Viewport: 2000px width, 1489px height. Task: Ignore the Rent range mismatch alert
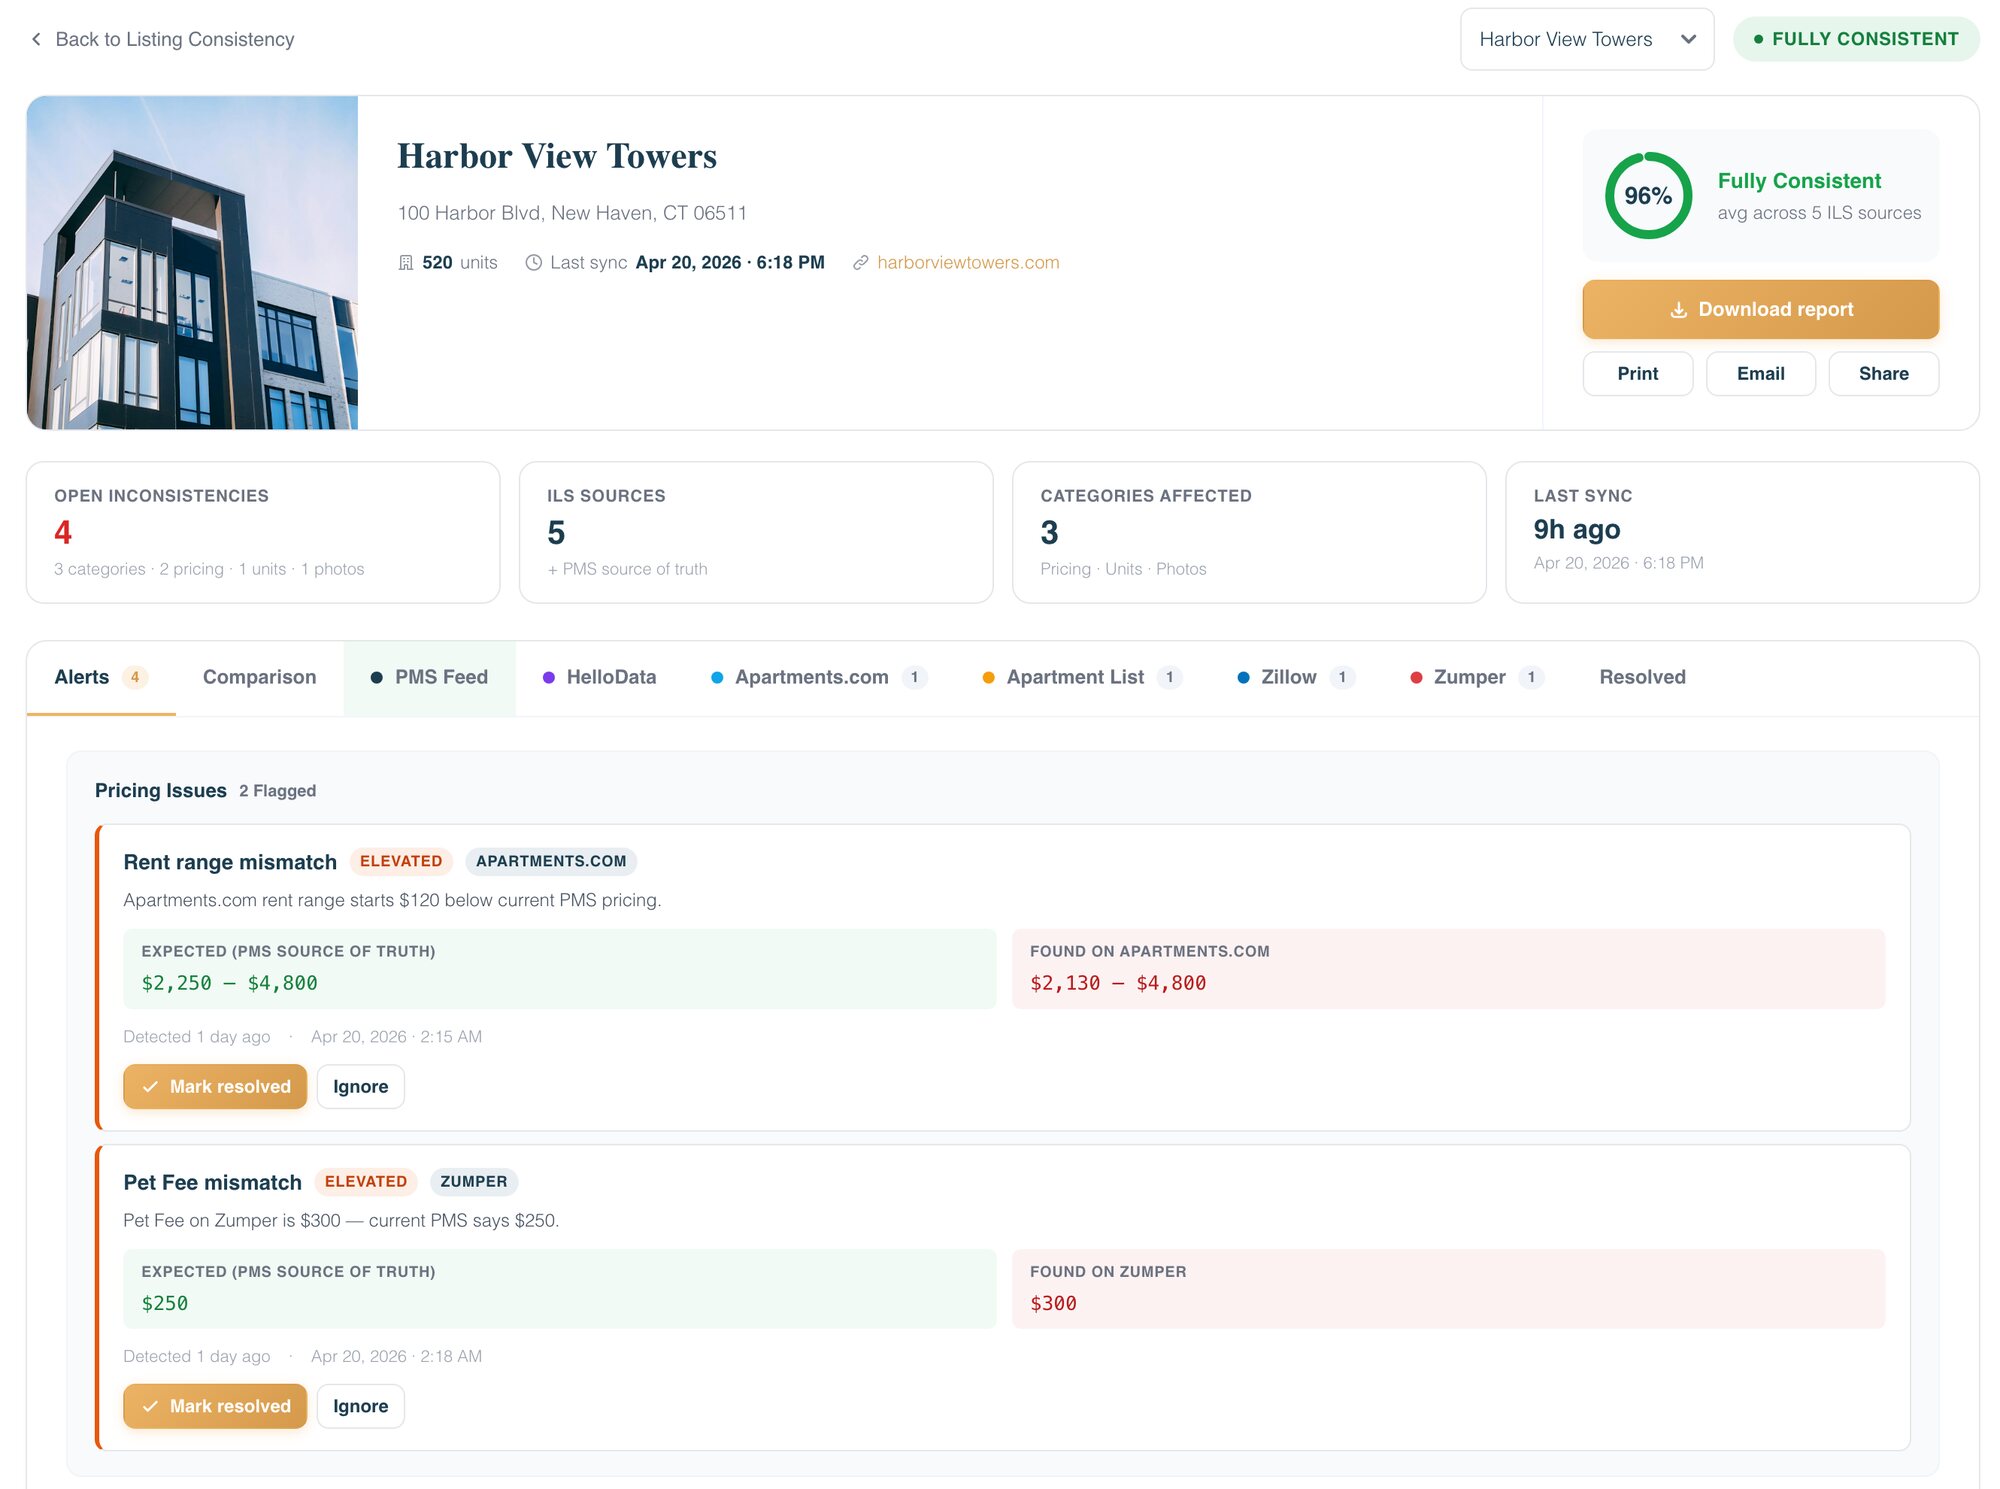[x=360, y=1087]
